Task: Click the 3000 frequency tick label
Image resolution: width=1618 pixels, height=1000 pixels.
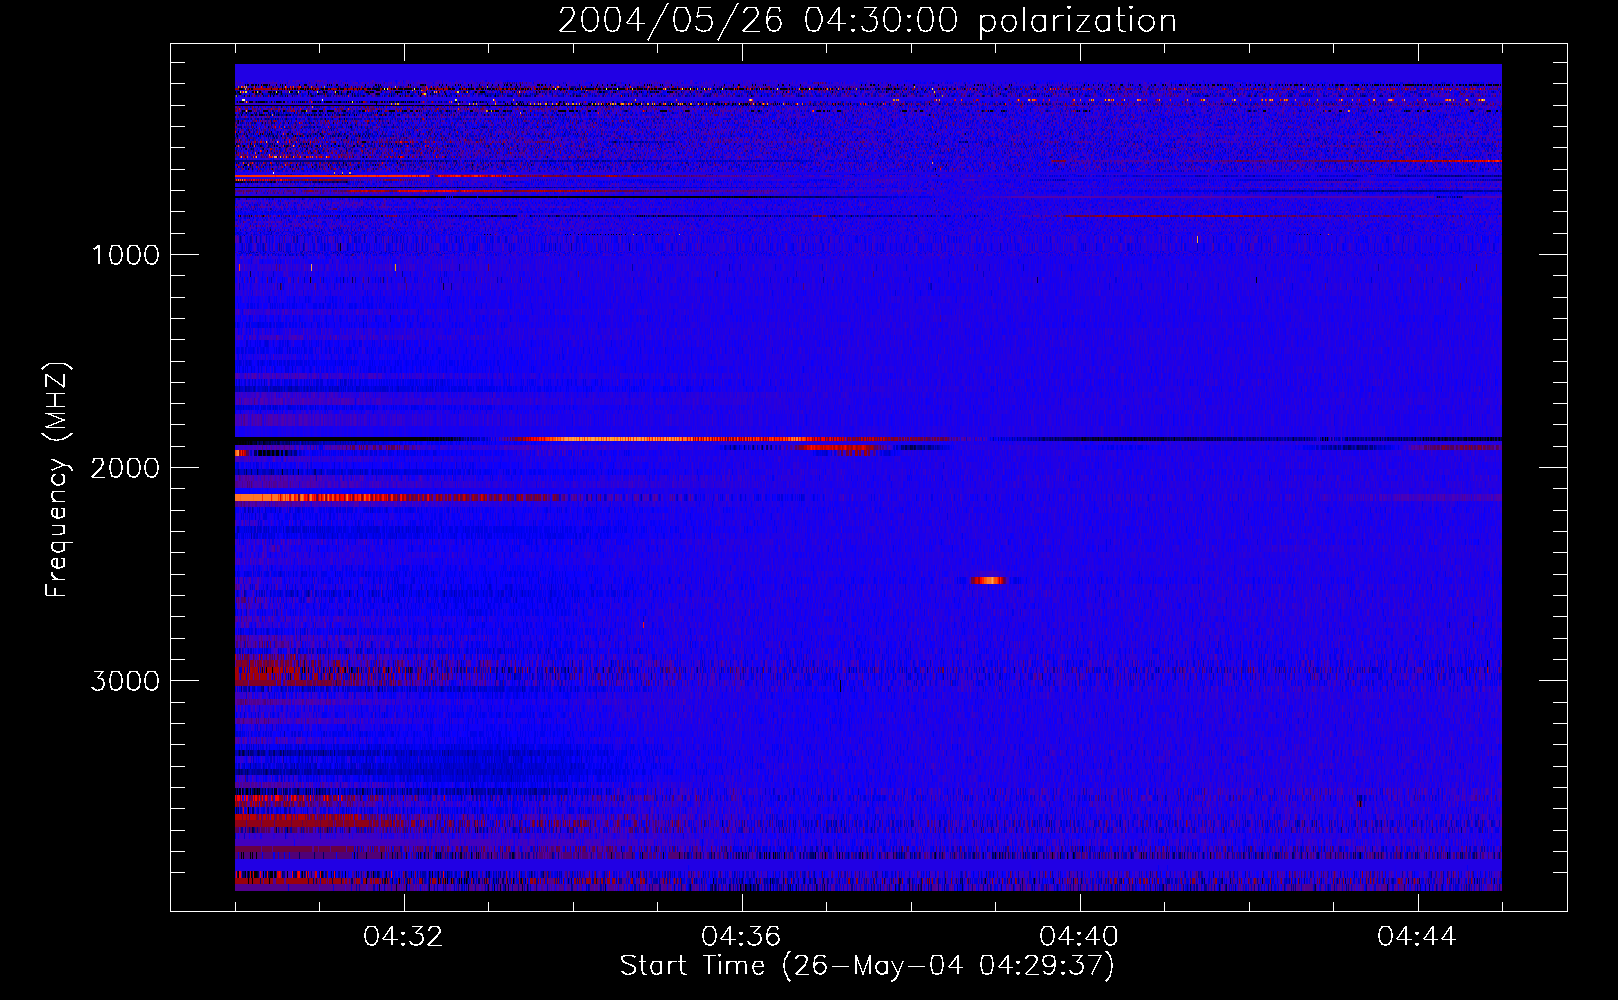Action: point(125,681)
